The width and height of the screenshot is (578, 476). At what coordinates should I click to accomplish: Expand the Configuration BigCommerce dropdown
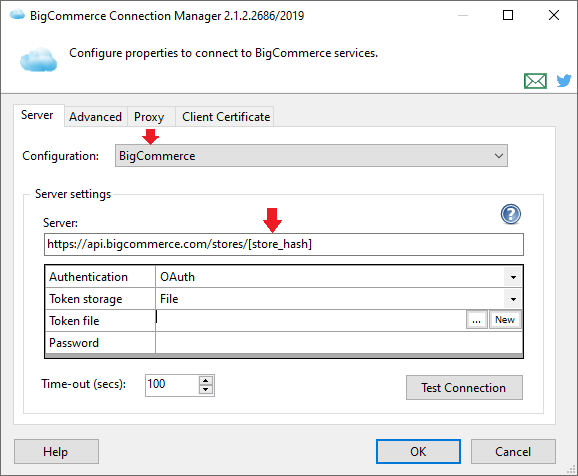pyautogui.click(x=311, y=156)
